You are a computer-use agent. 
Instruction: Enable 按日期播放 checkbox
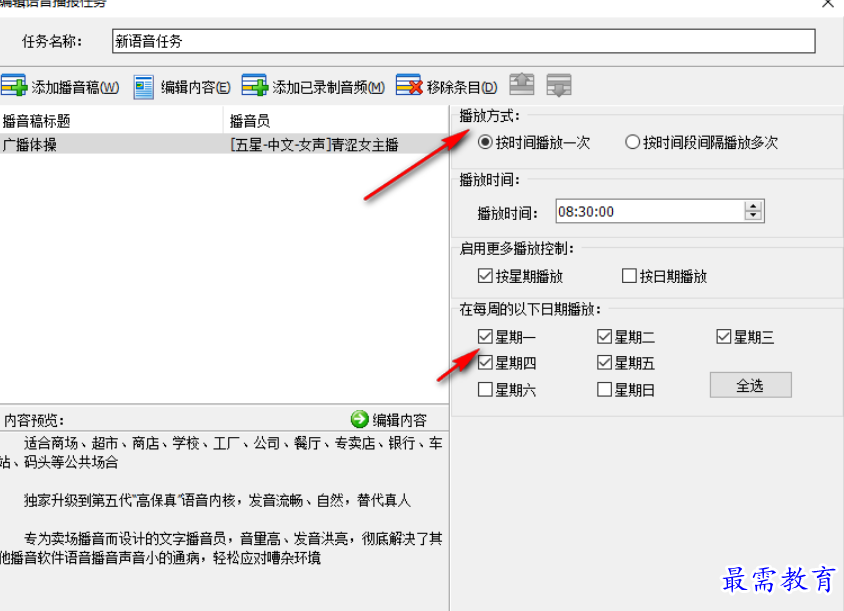click(629, 276)
